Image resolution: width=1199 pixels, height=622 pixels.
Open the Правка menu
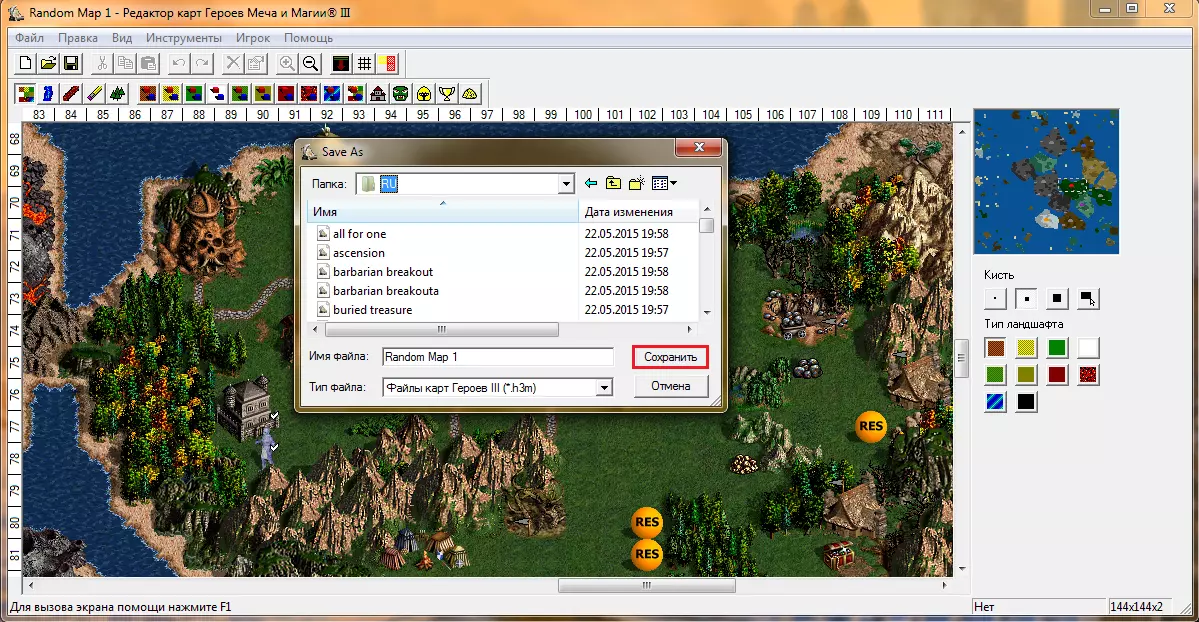pyautogui.click(x=78, y=37)
